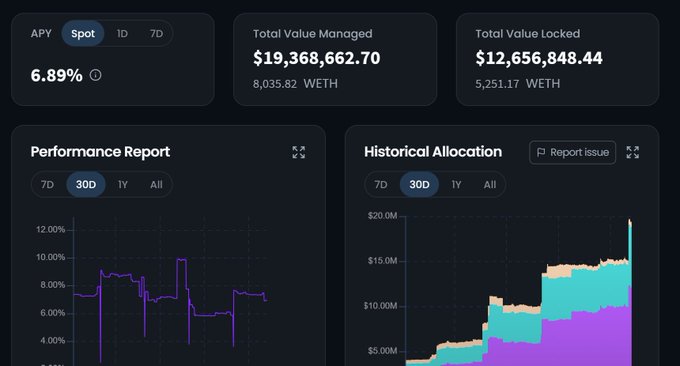
Task: Select 1Y range in Performance Report
Action: click(x=123, y=184)
